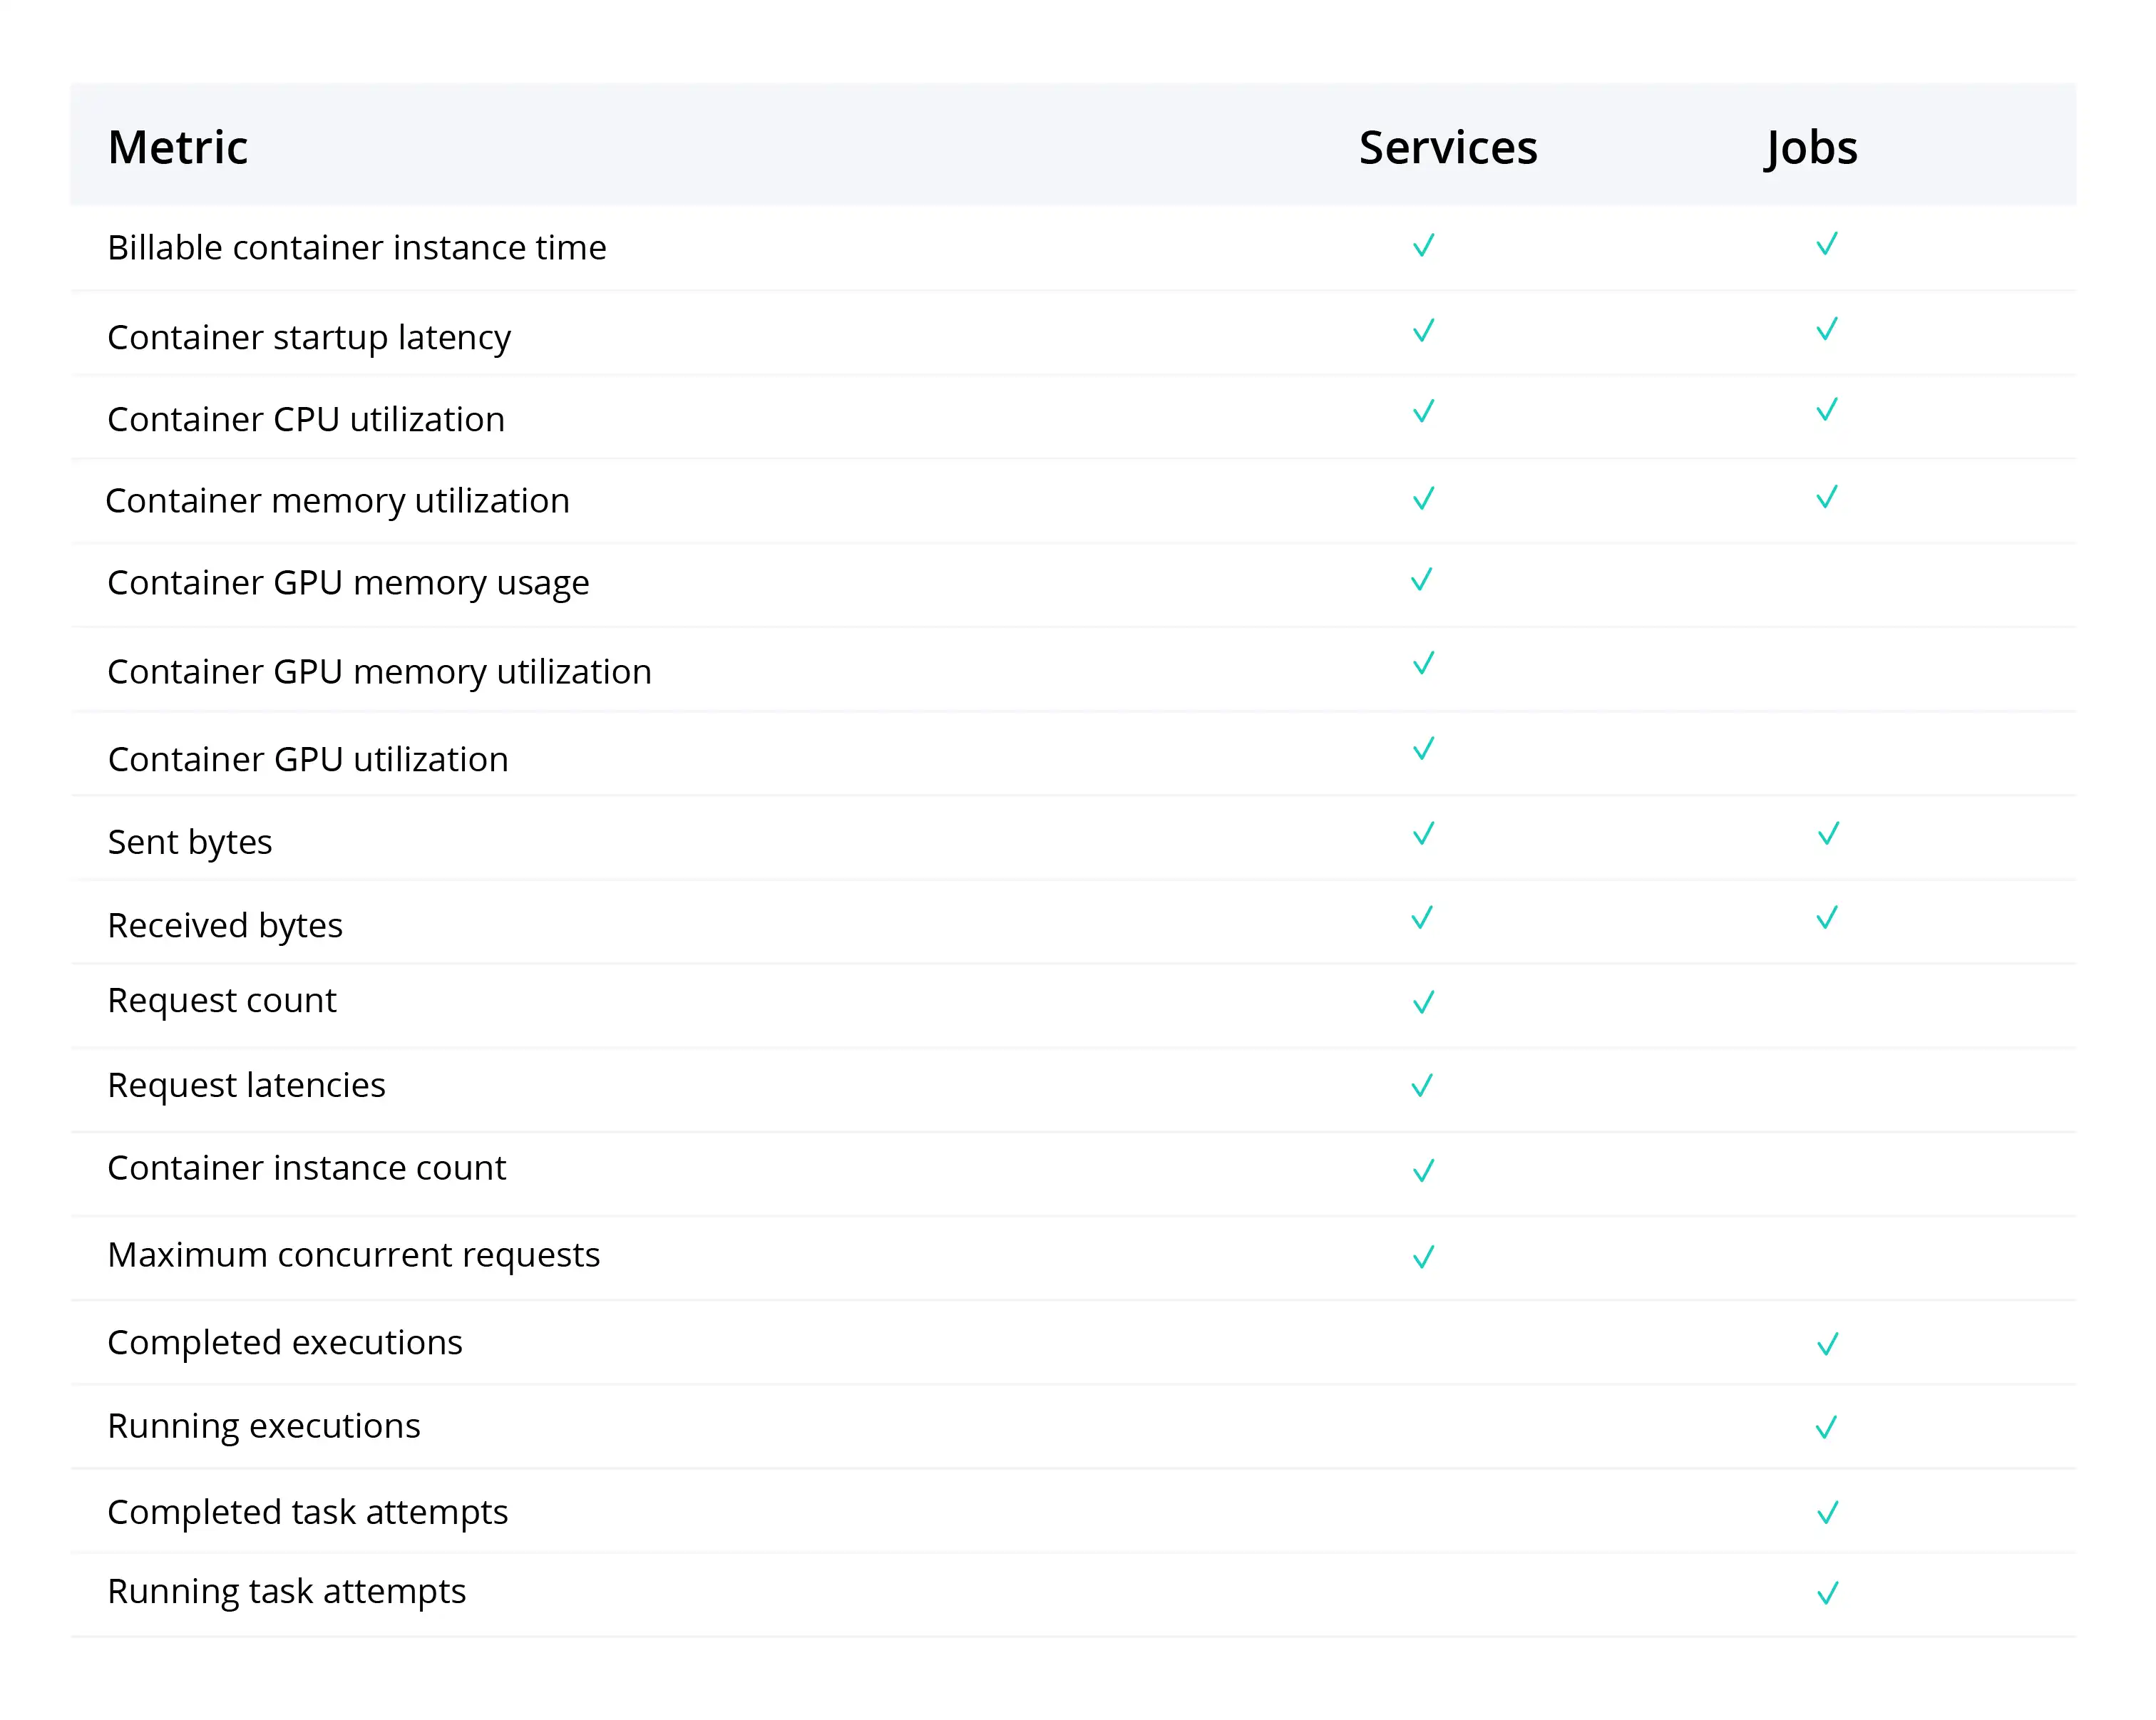Click the Services checkmark for Container GPU memory utilization
The width and height of the screenshot is (2156, 1720).
(x=1424, y=664)
